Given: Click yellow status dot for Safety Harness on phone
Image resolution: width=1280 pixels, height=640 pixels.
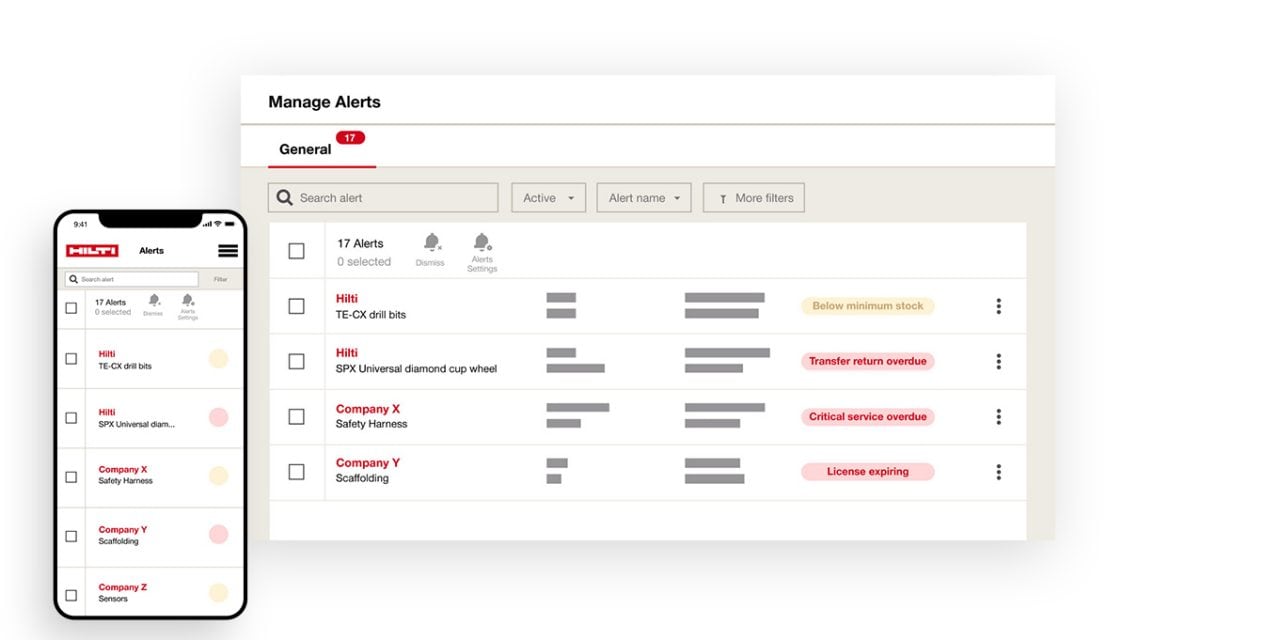Looking at the screenshot, I should coord(218,476).
